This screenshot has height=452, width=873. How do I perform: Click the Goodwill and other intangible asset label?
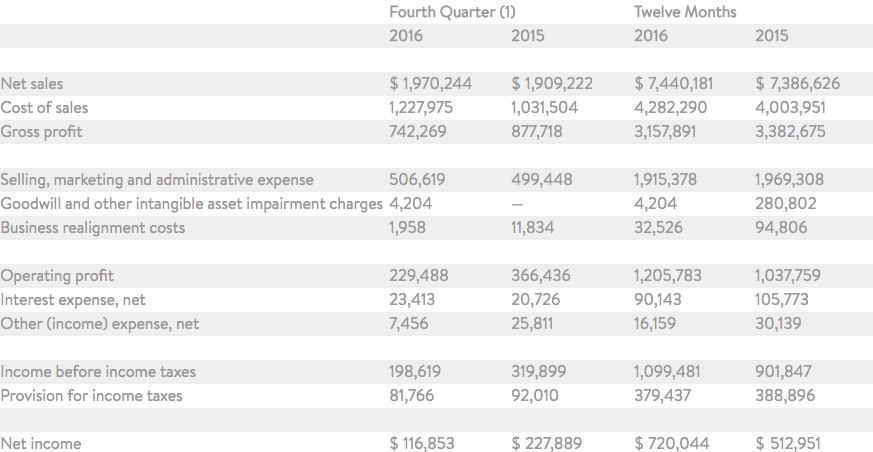pos(193,203)
